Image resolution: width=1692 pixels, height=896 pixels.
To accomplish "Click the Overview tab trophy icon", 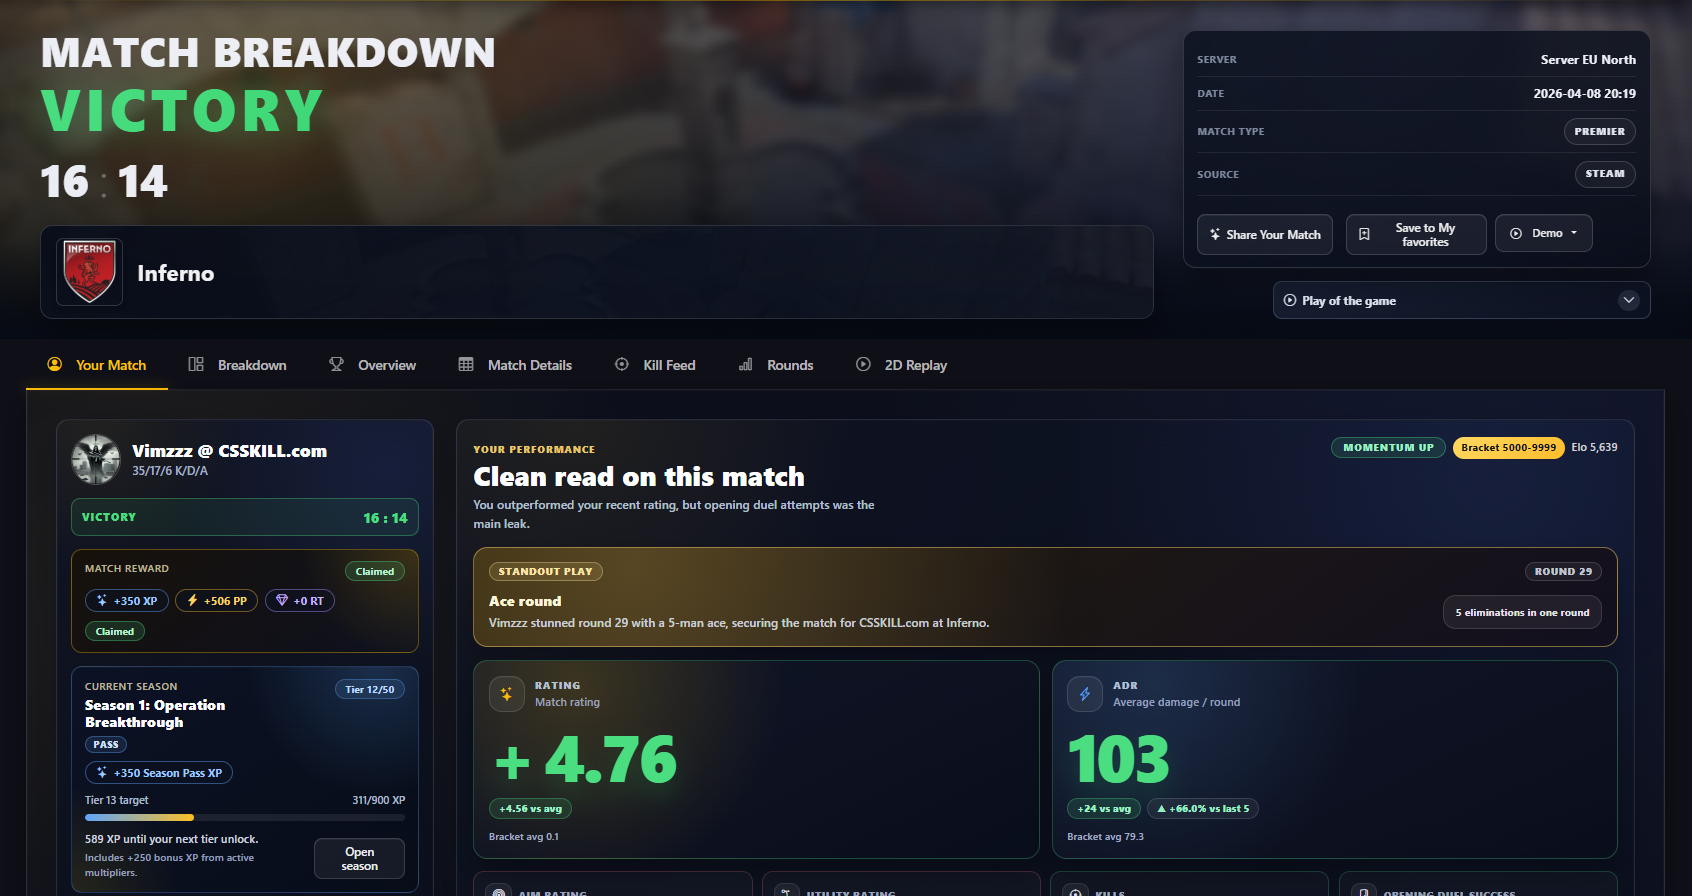I will click(336, 364).
